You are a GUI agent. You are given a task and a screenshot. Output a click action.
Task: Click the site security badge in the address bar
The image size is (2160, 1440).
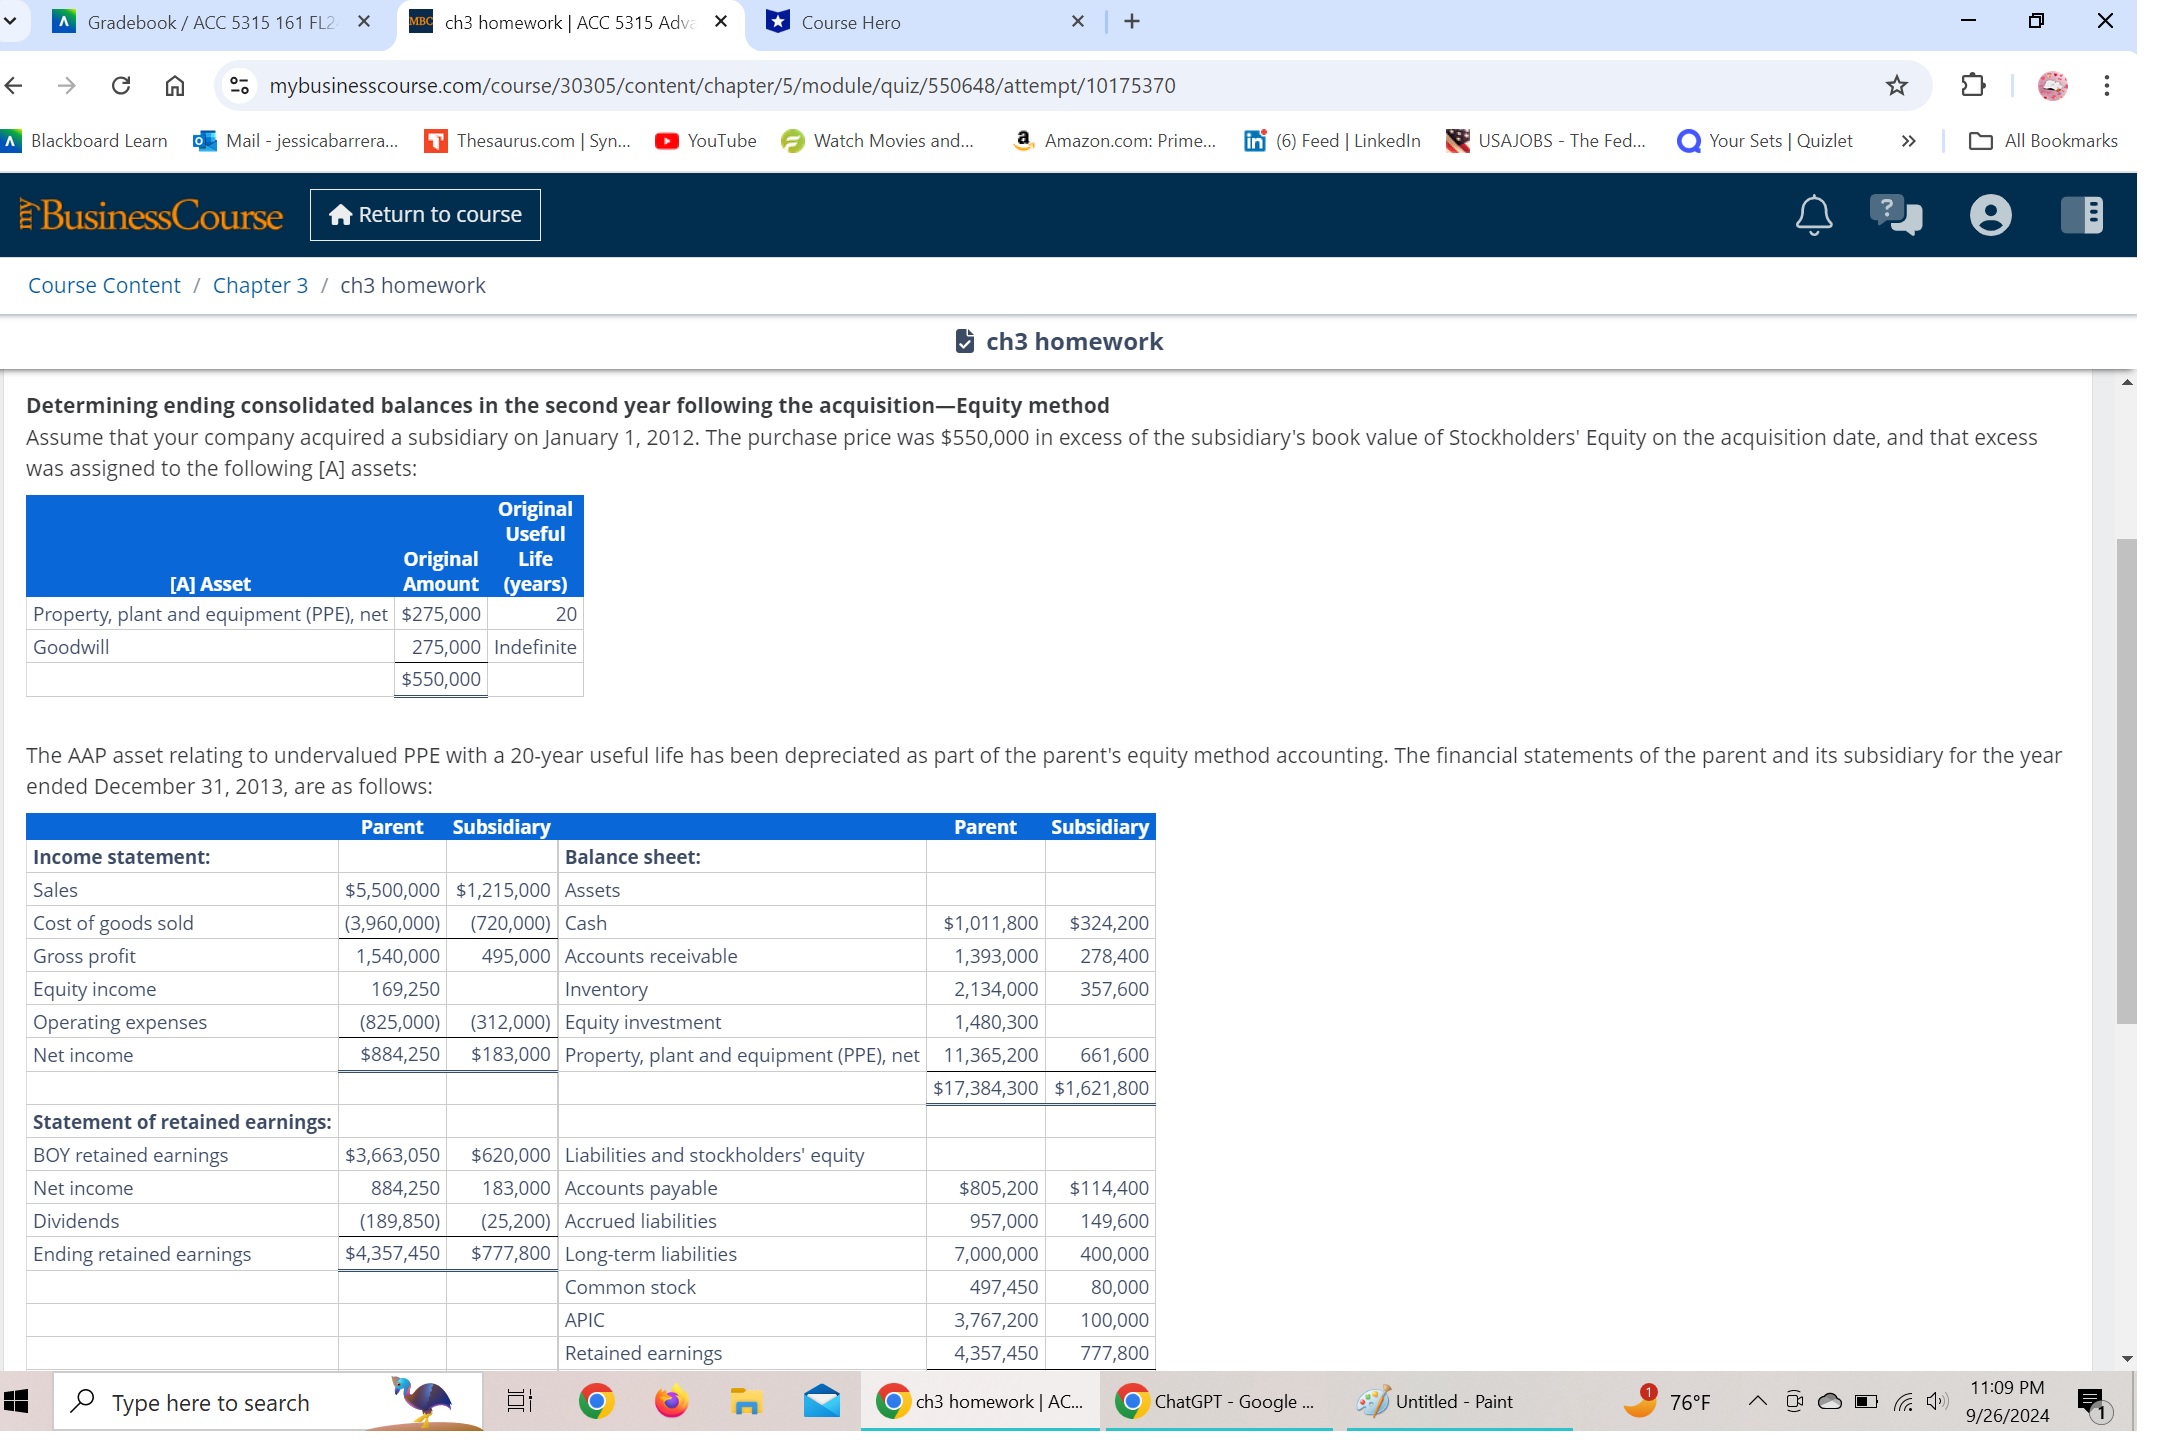coord(239,86)
